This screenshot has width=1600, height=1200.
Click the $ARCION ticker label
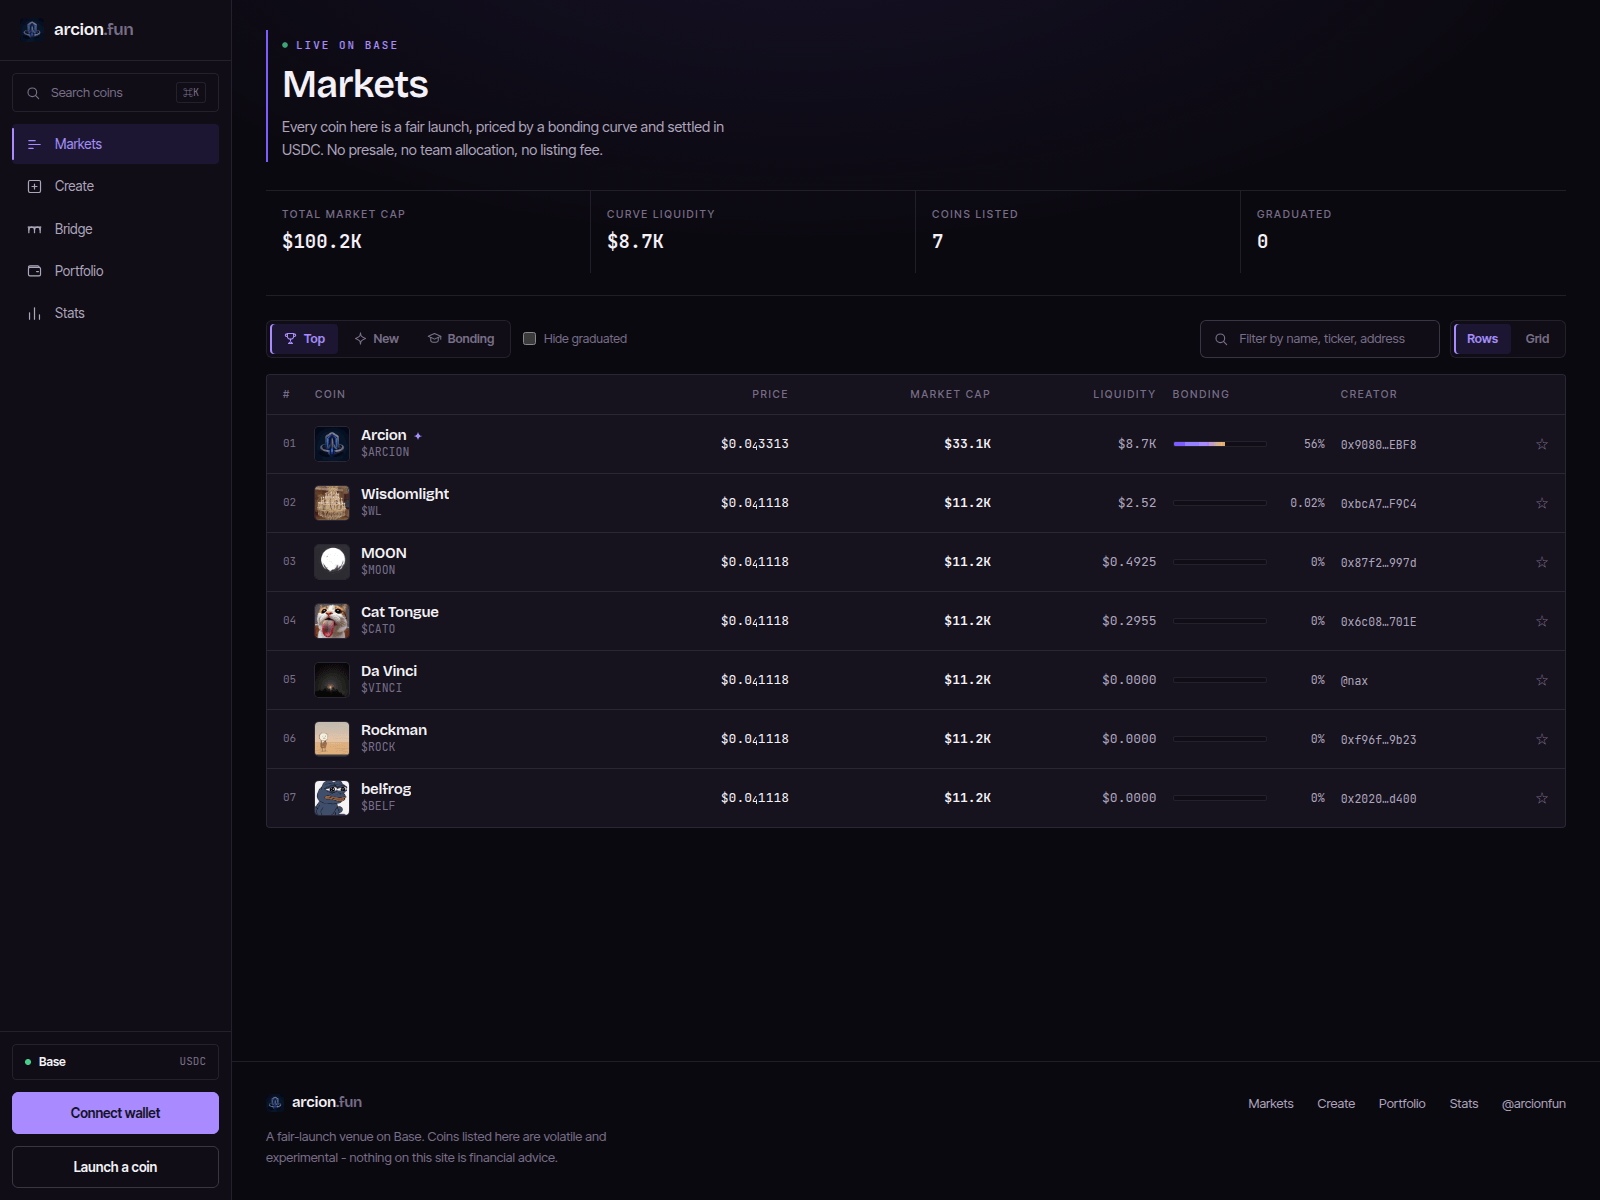coord(385,452)
